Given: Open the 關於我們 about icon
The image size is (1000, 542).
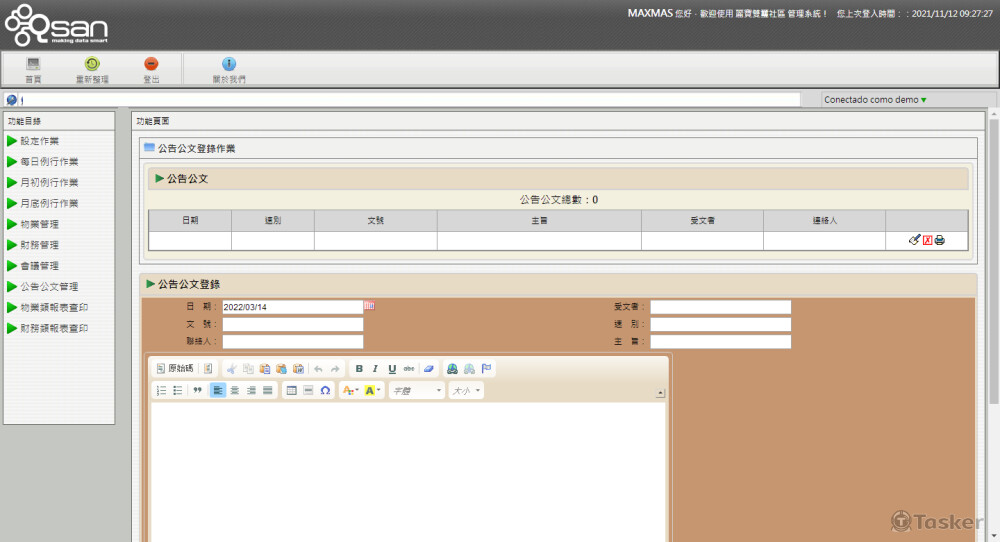Looking at the screenshot, I should [228, 64].
